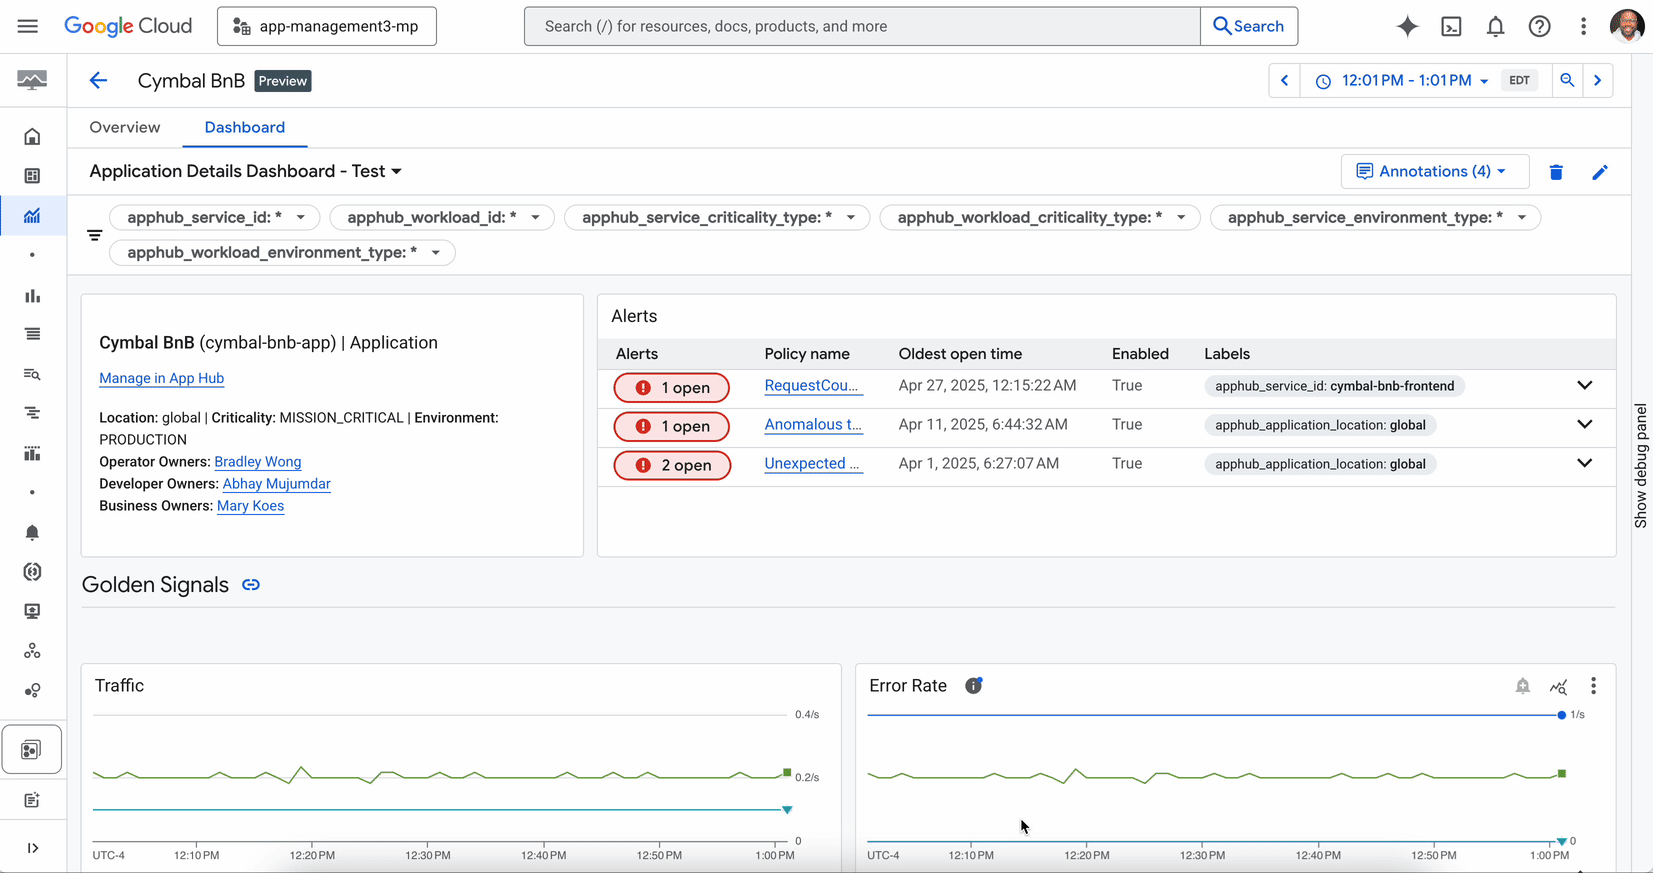This screenshot has width=1653, height=873.
Task: Open Uptime checks icon in sidebar
Action: coord(32,572)
